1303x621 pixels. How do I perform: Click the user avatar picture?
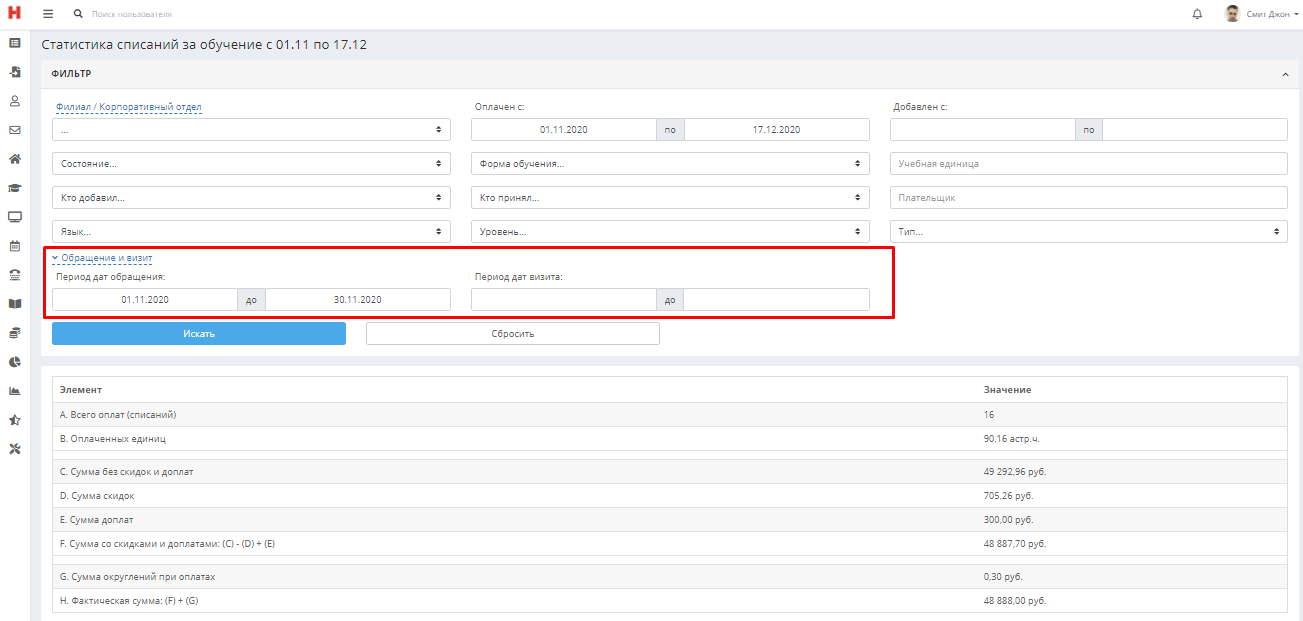[x=1233, y=14]
